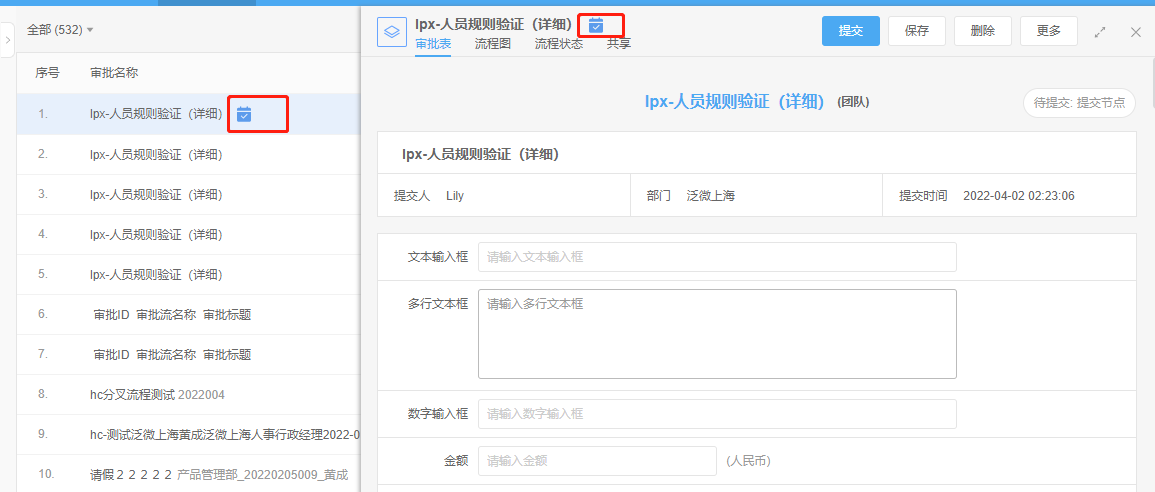This screenshot has width=1155, height=492.
Task: Open list row 8 hc分叉流程测试
Action: [157, 394]
